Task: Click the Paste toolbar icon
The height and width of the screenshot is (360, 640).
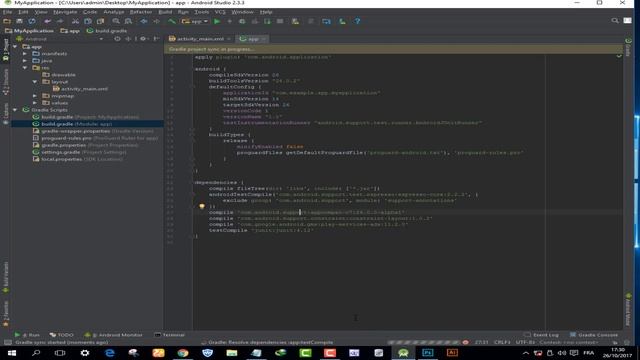Action: point(100,21)
